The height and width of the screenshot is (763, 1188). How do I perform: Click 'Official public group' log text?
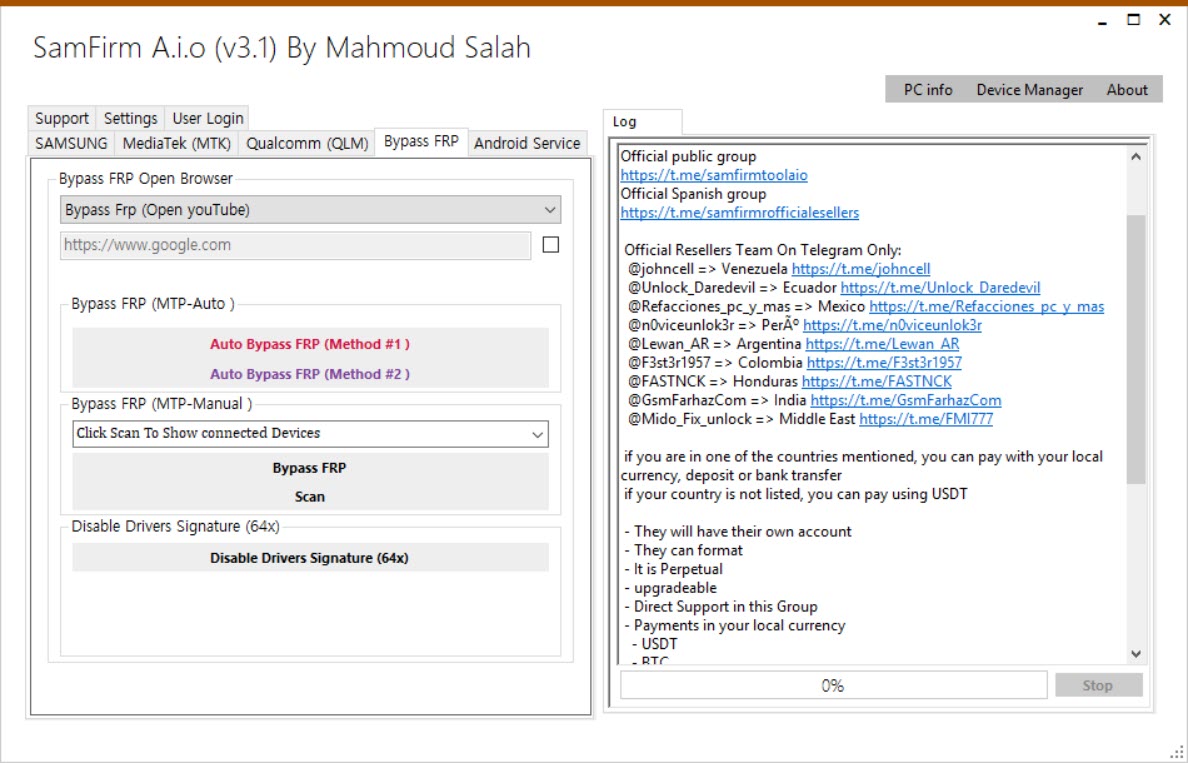(689, 157)
